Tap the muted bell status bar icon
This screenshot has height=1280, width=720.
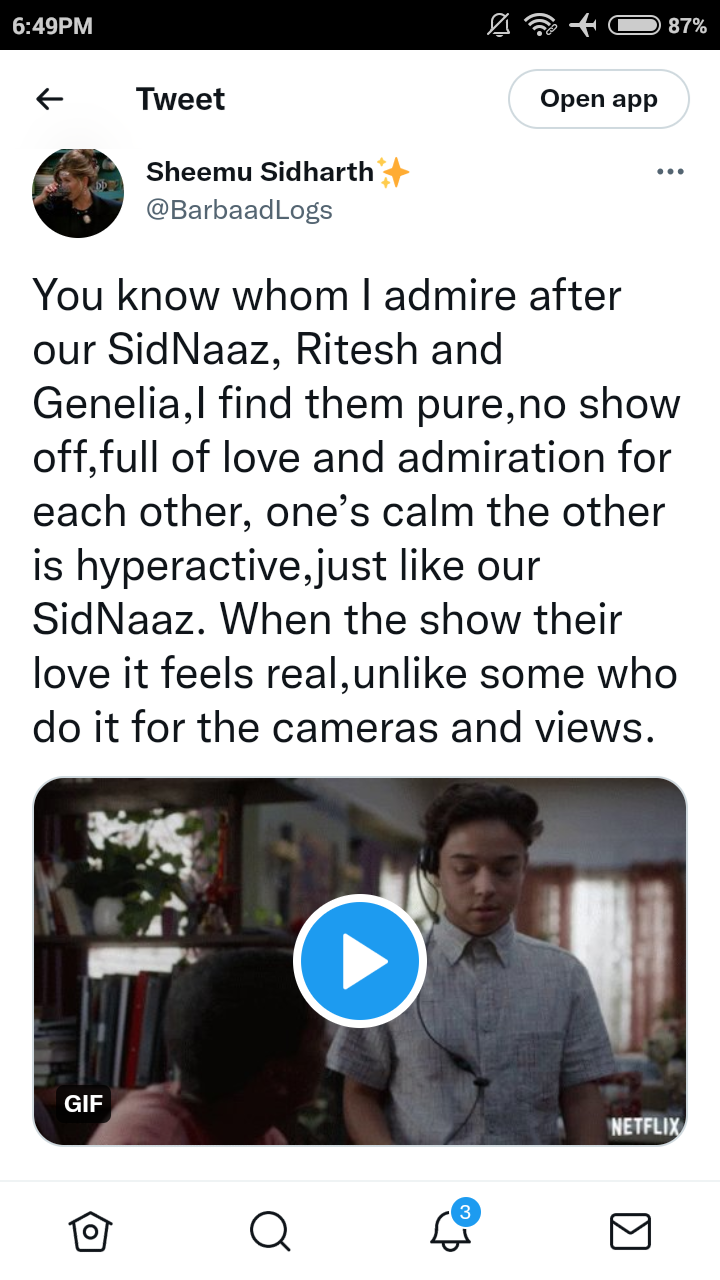coord(498,26)
